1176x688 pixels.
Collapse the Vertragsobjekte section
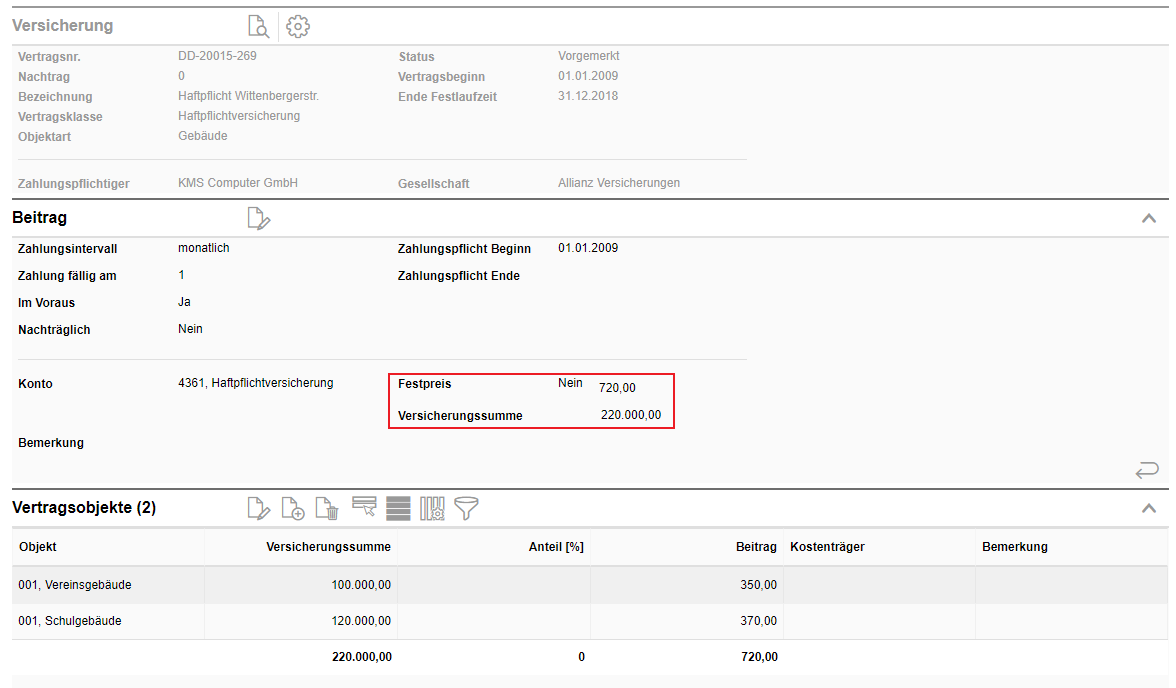coord(1149,508)
